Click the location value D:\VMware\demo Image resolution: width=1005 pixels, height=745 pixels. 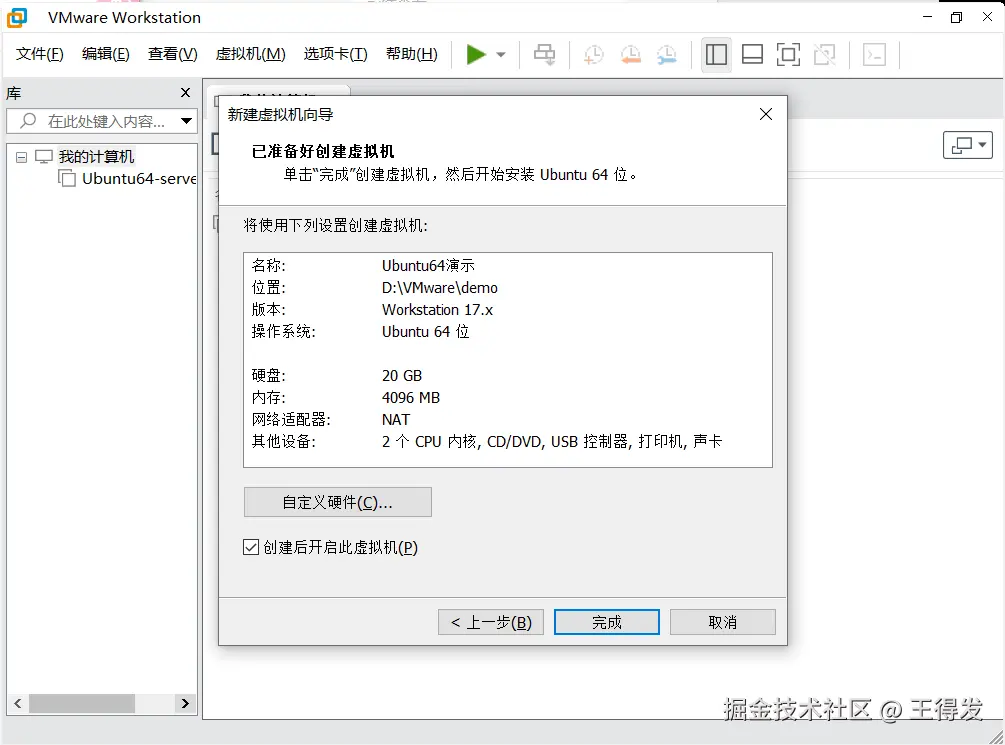[x=440, y=287]
